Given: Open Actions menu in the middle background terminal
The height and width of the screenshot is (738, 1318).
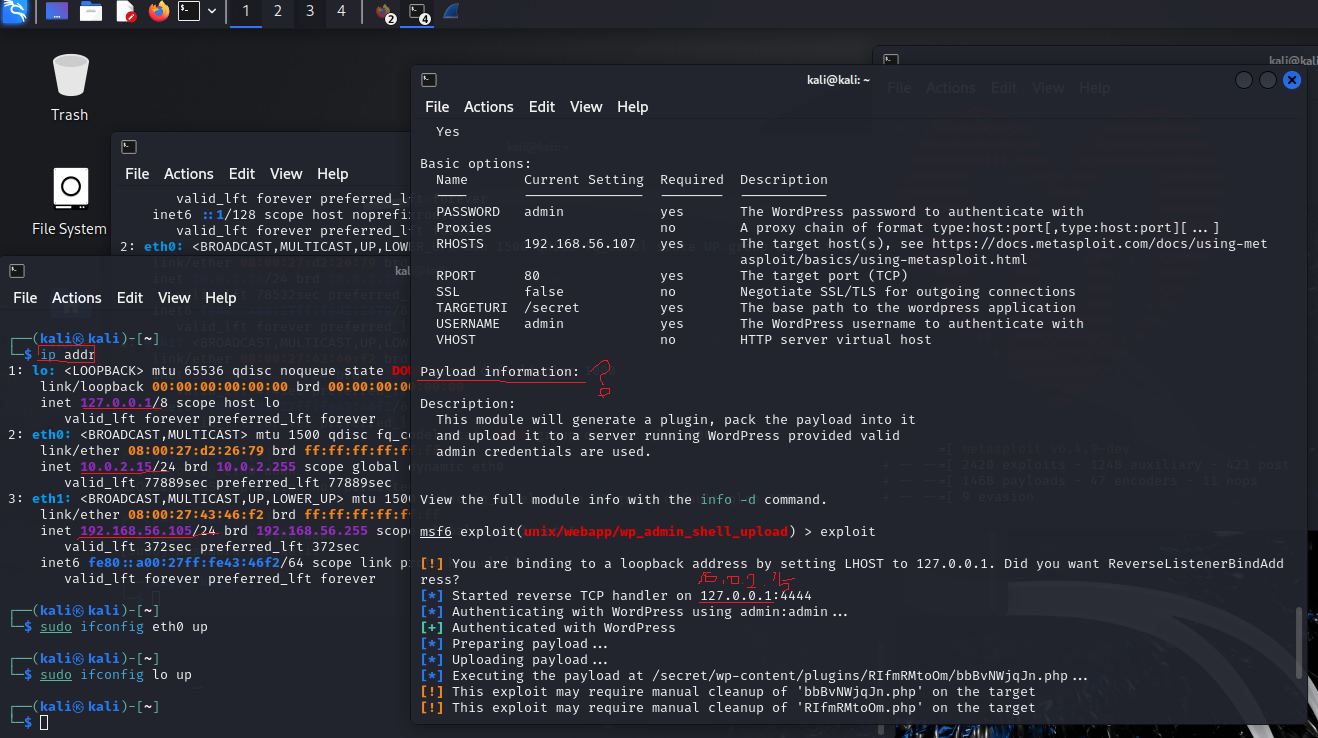Looking at the screenshot, I should click(188, 174).
